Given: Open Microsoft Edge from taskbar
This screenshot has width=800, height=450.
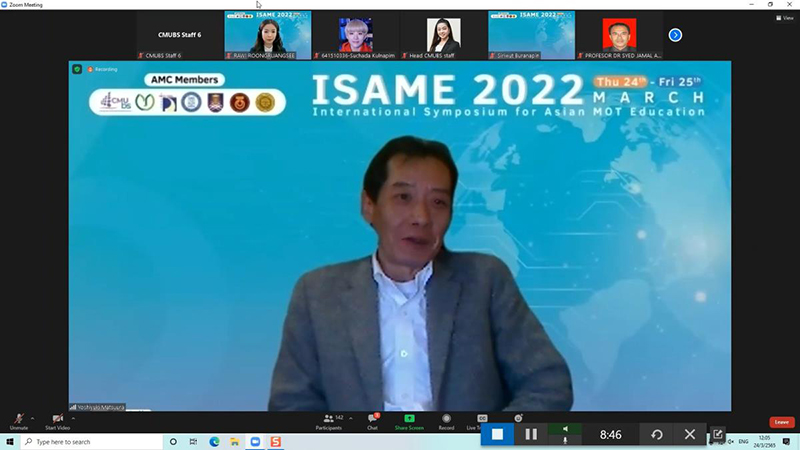Looking at the screenshot, I should [214, 441].
